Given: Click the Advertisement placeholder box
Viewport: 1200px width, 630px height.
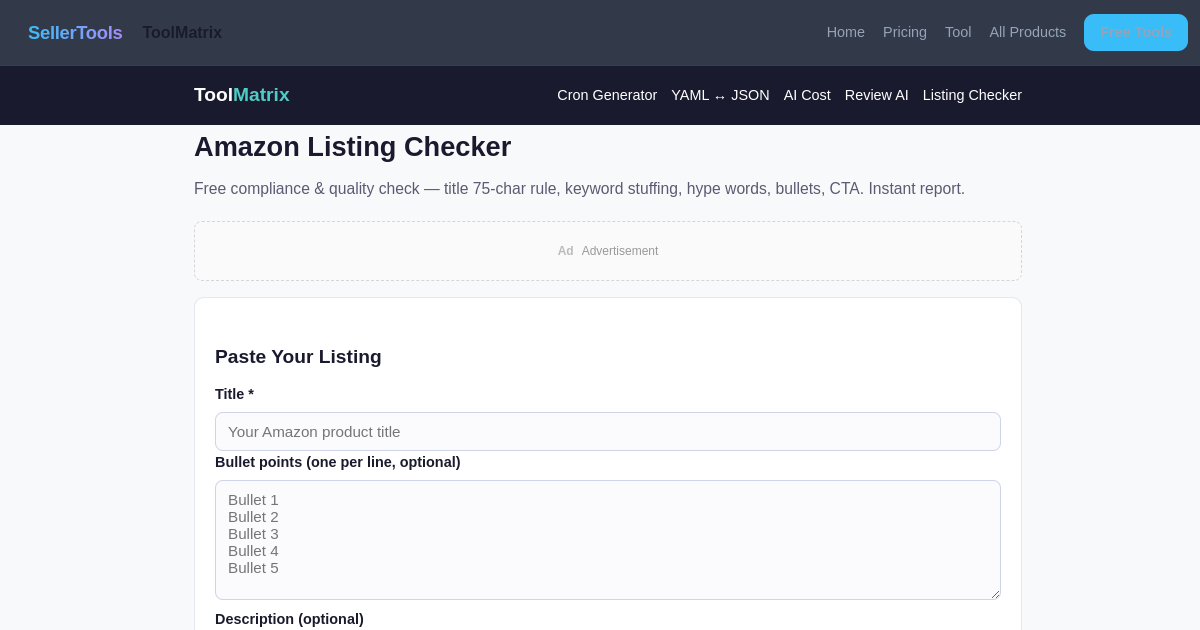Looking at the screenshot, I should point(608,251).
